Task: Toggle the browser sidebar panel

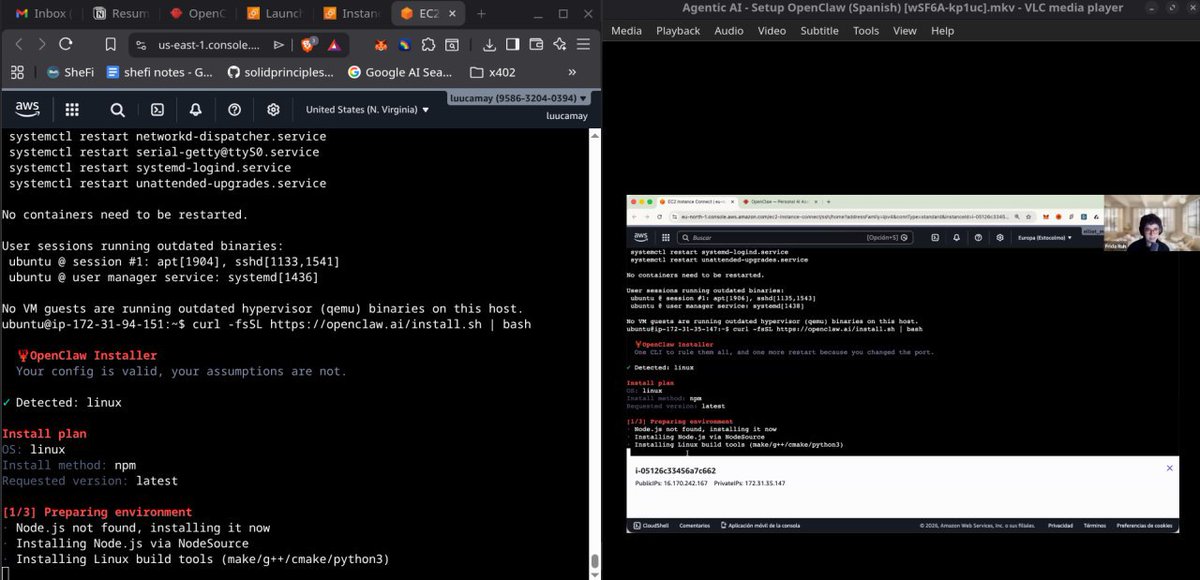Action: 513,45
